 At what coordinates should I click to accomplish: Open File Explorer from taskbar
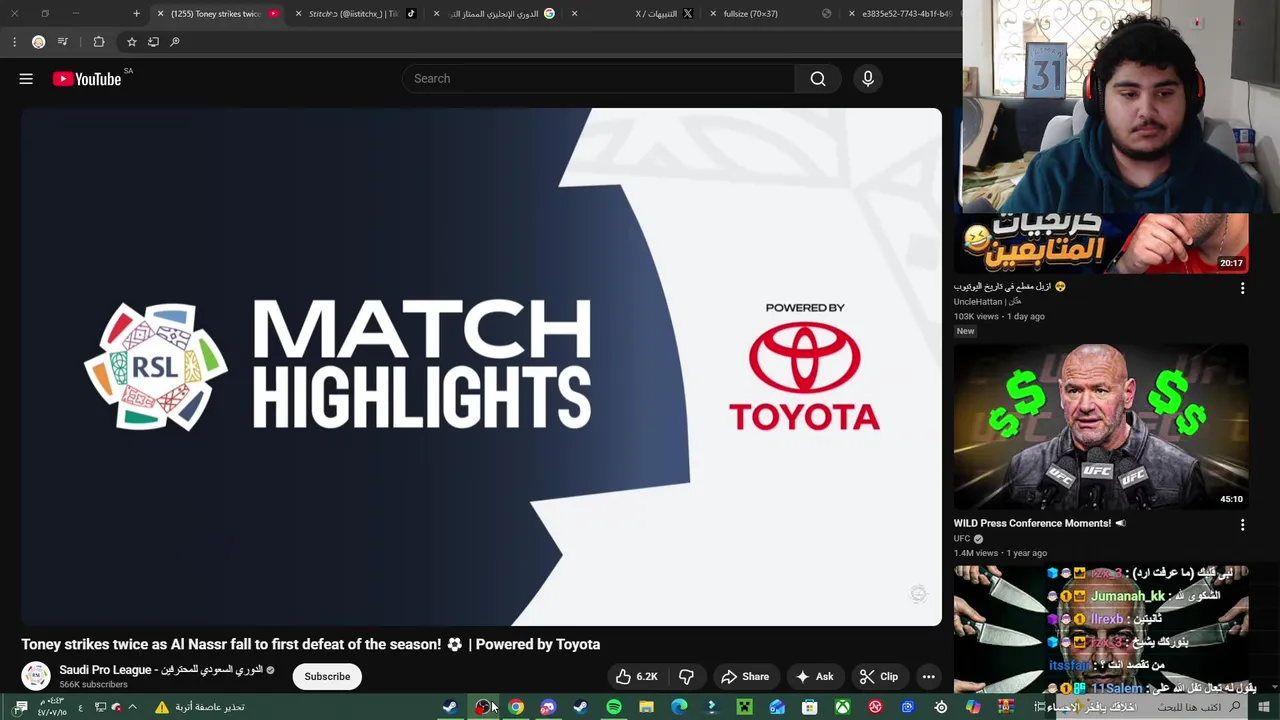(x=647, y=707)
